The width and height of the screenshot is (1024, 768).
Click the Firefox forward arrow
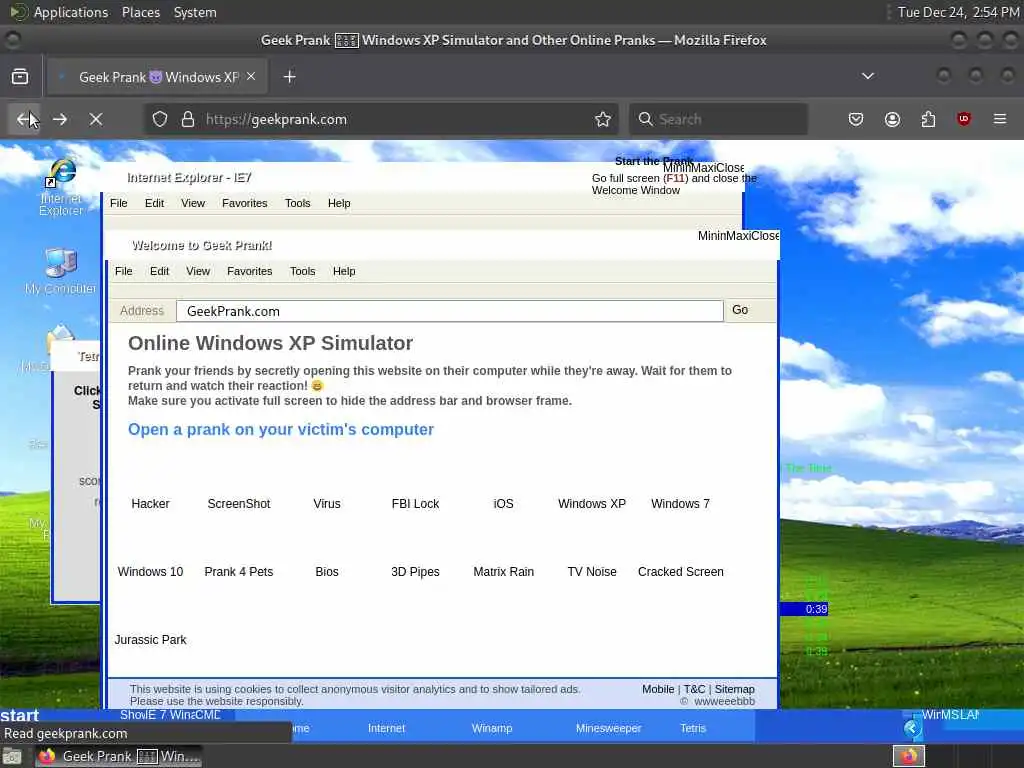59,120
